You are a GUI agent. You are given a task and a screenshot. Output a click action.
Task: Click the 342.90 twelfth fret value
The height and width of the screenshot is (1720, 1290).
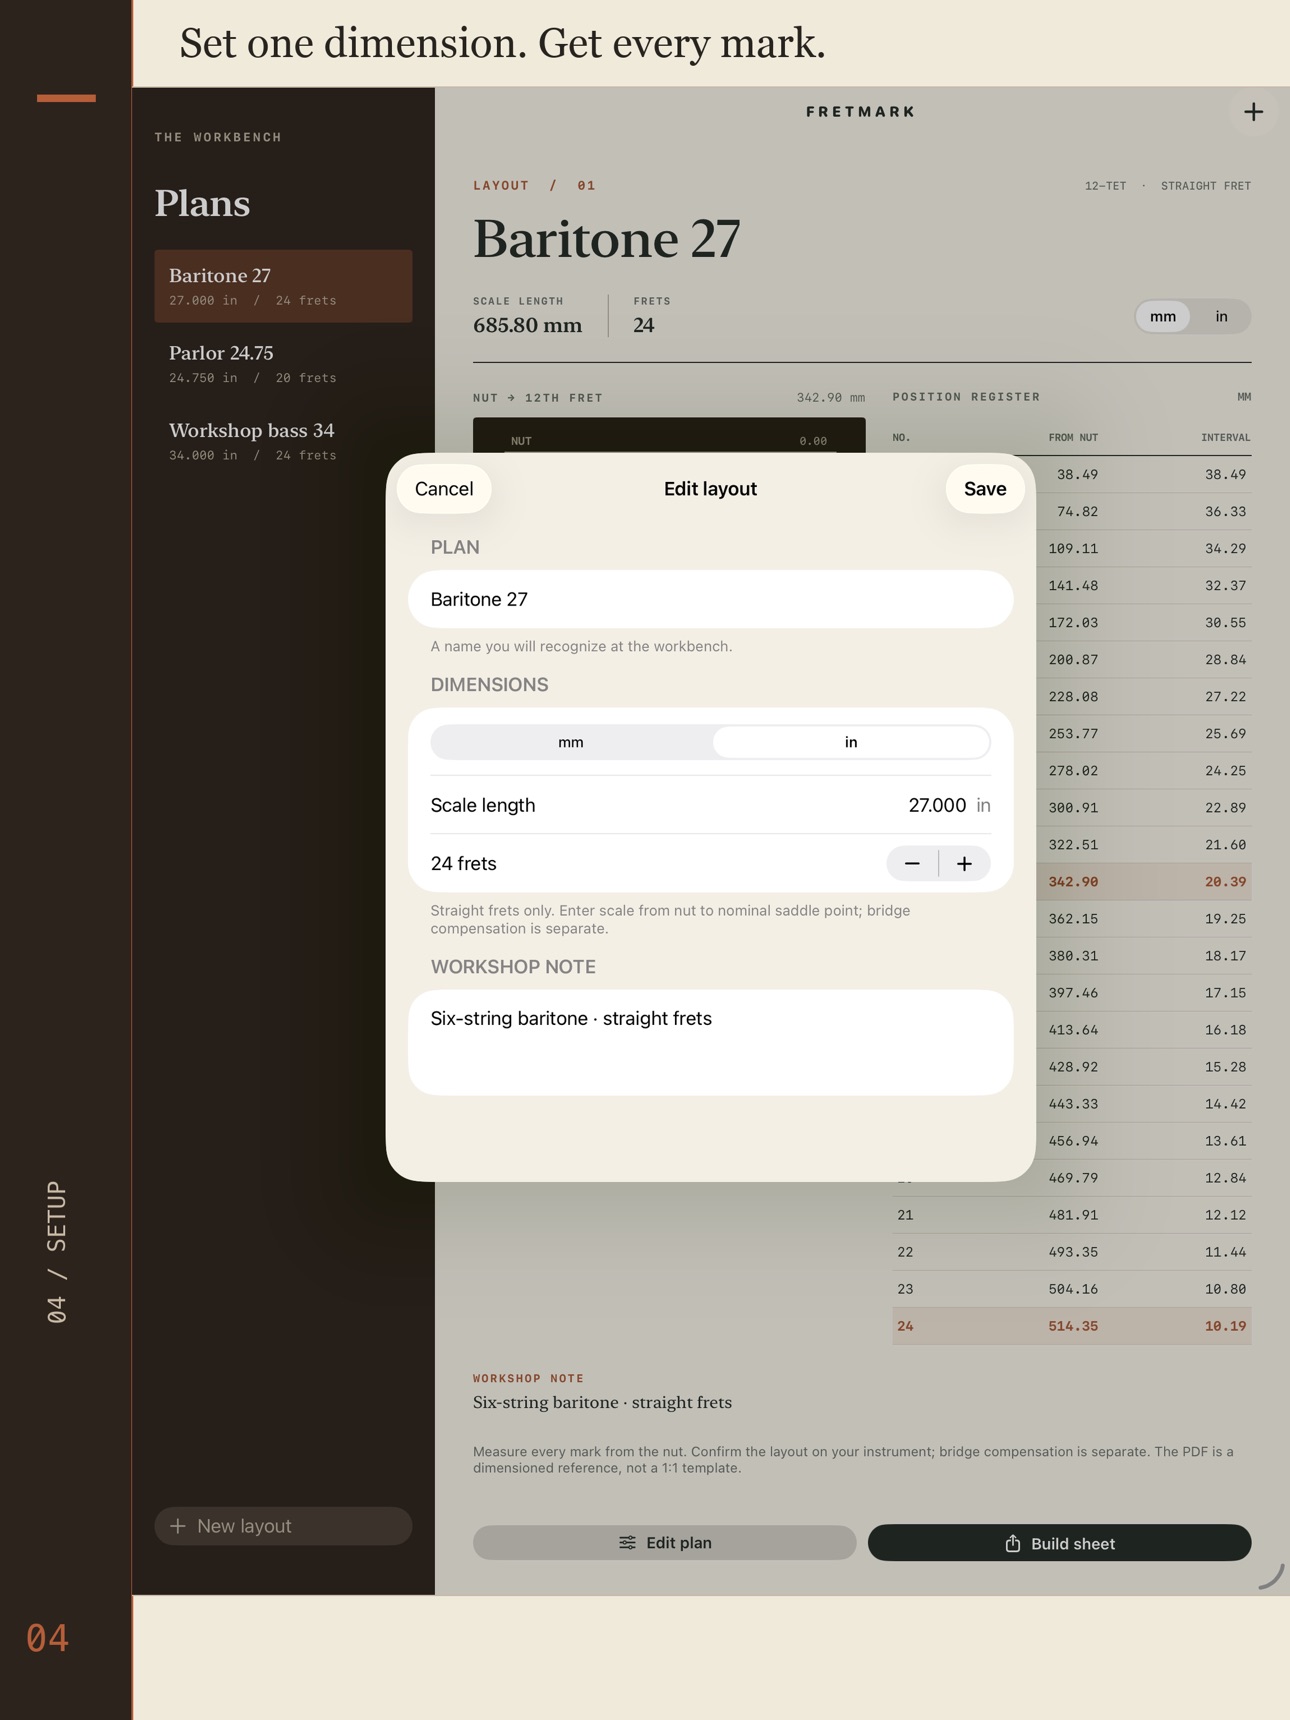coord(1073,882)
